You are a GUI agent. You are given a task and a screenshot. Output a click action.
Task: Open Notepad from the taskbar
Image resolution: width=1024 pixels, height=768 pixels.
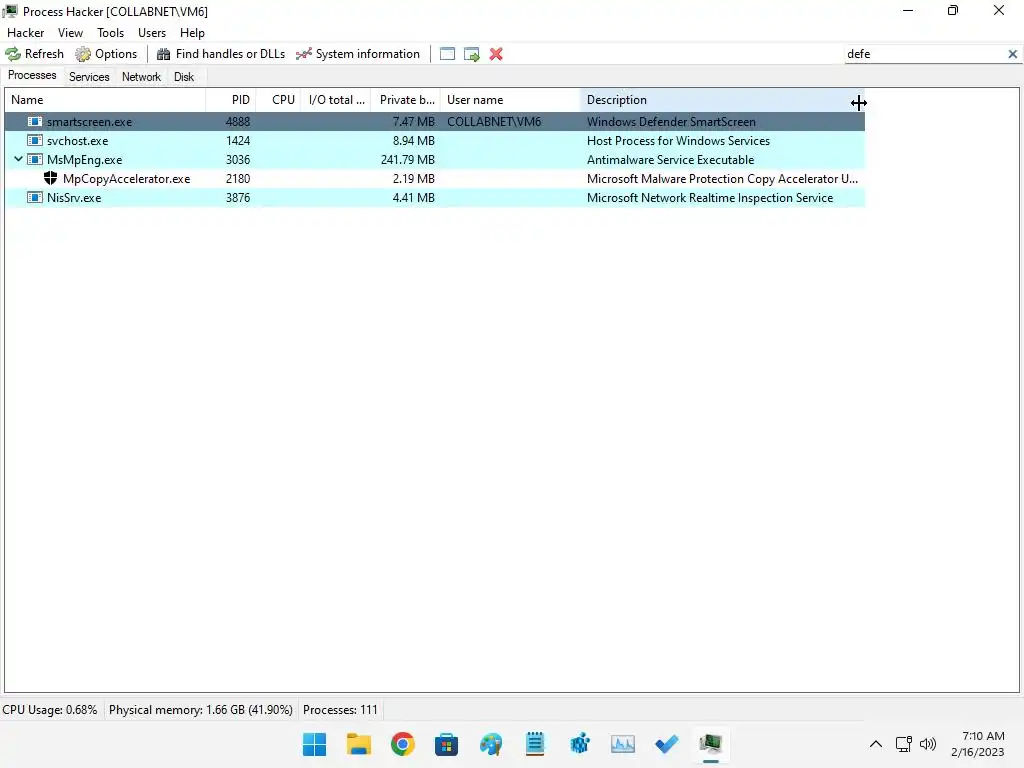coord(535,744)
